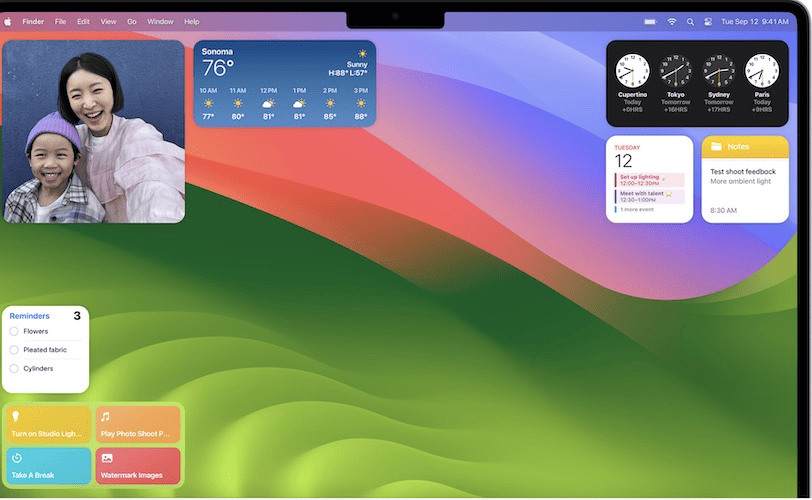Click the Wi-Fi status icon
The width and height of the screenshot is (812, 500).
coord(672,21)
